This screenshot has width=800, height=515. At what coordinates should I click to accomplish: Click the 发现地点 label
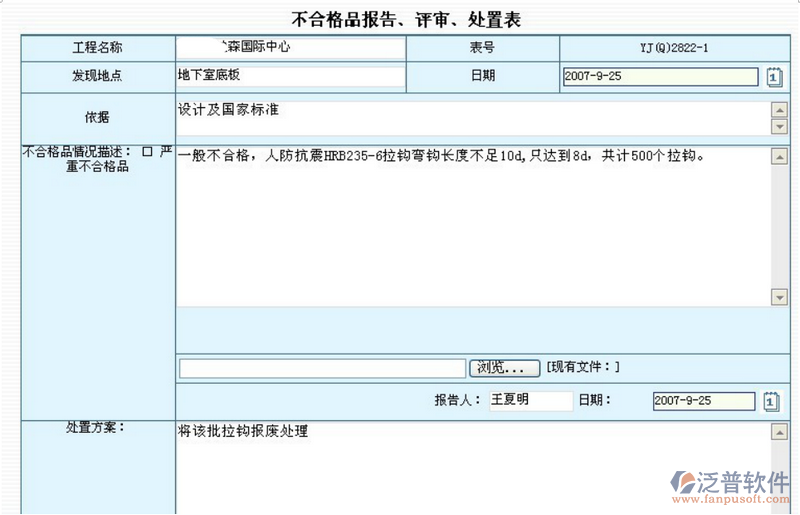click(97, 76)
